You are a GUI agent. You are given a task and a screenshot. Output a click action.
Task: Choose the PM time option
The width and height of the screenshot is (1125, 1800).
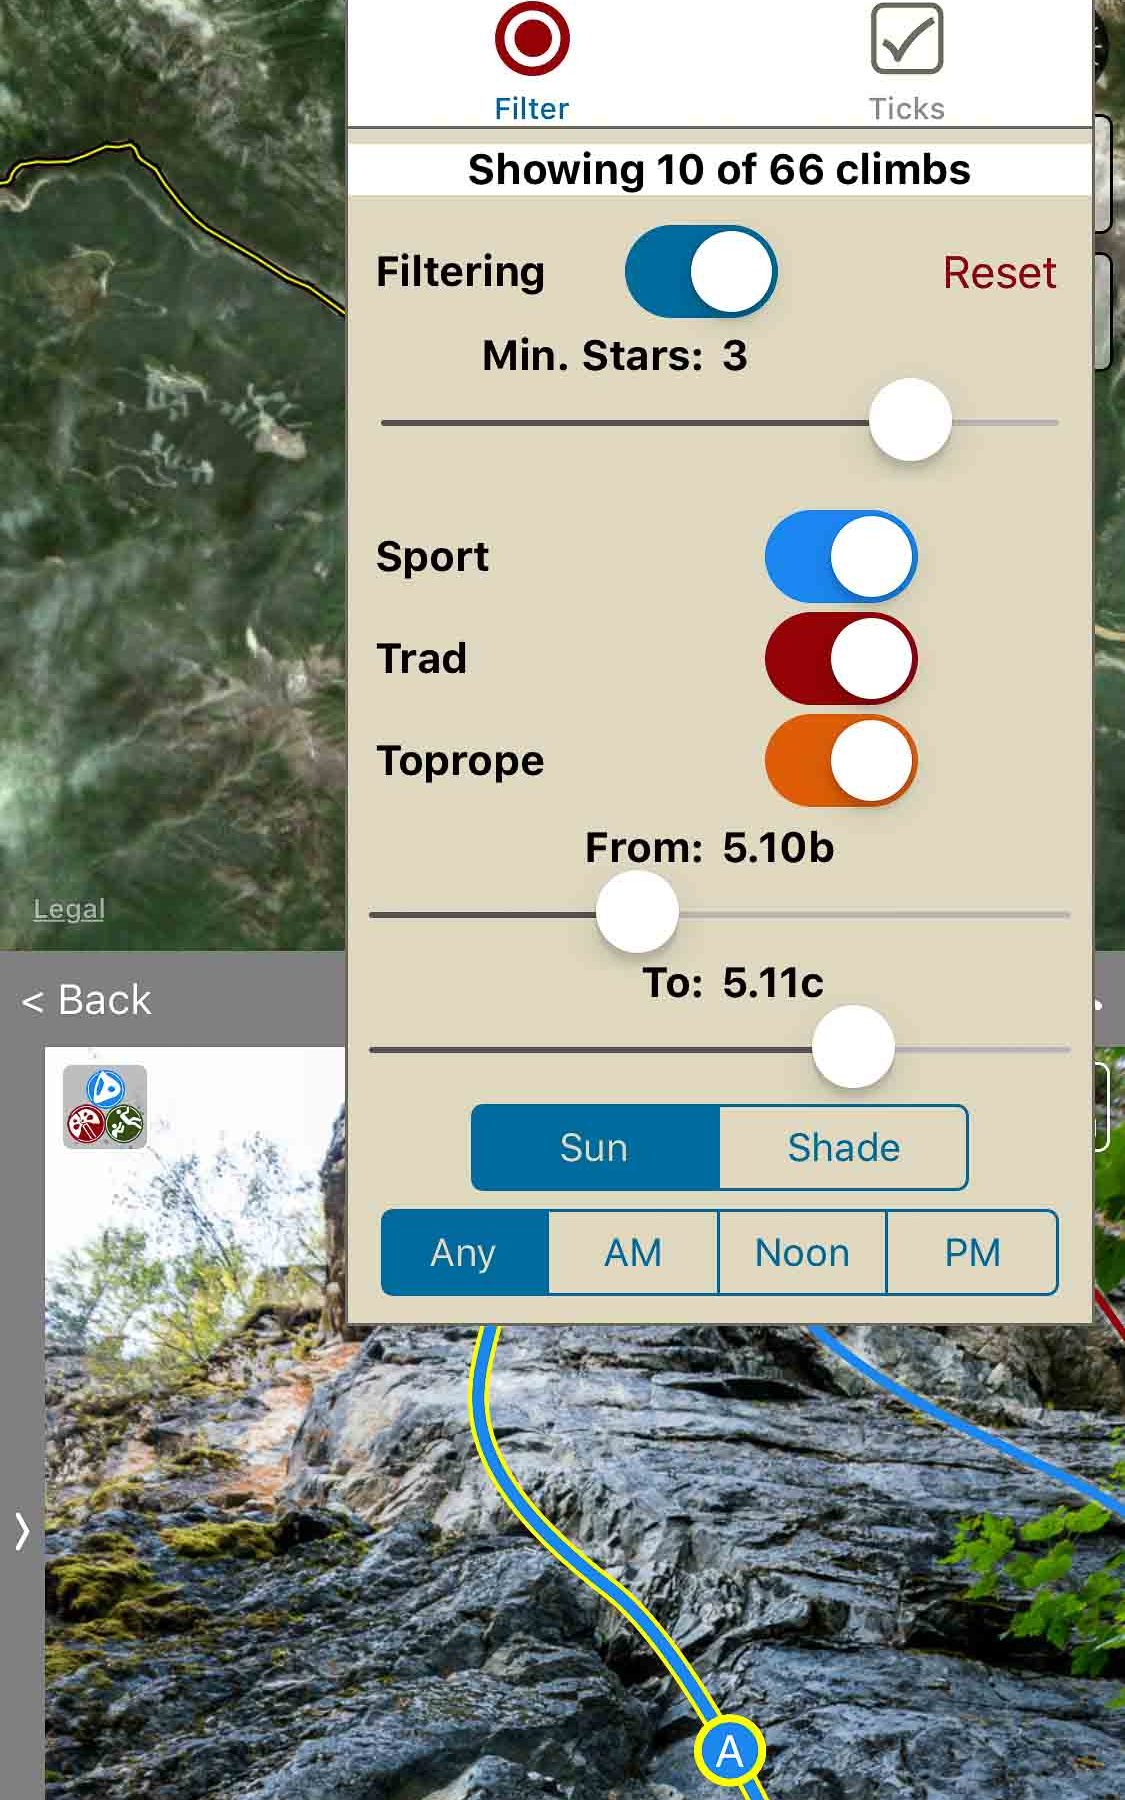click(972, 1252)
